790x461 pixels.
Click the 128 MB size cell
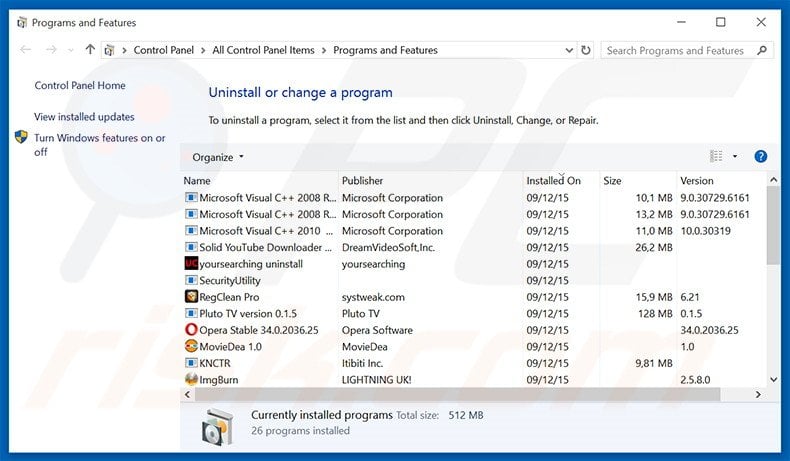tap(655, 314)
